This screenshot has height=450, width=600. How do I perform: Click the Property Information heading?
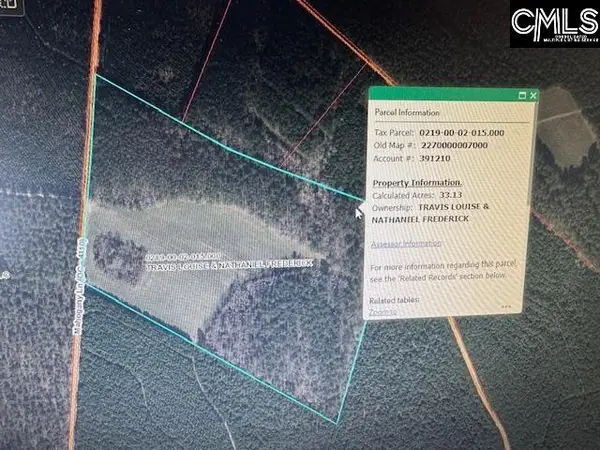click(x=417, y=184)
